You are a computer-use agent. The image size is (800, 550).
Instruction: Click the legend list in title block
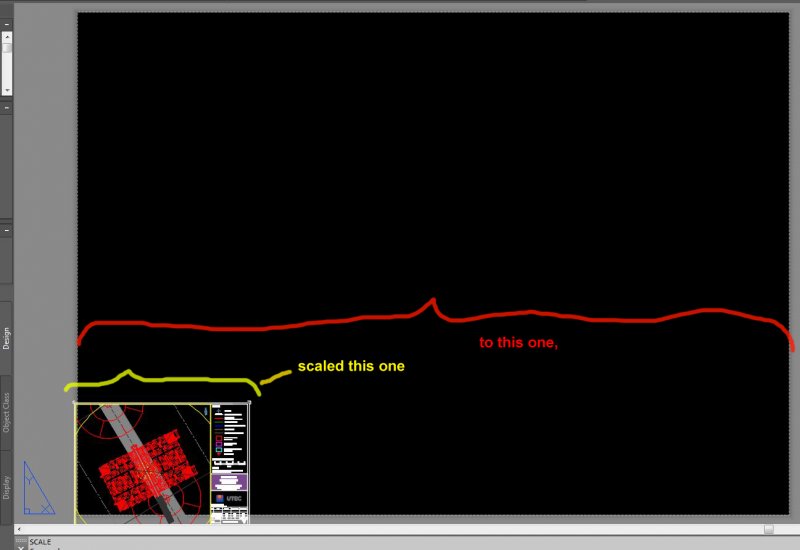pos(229,431)
